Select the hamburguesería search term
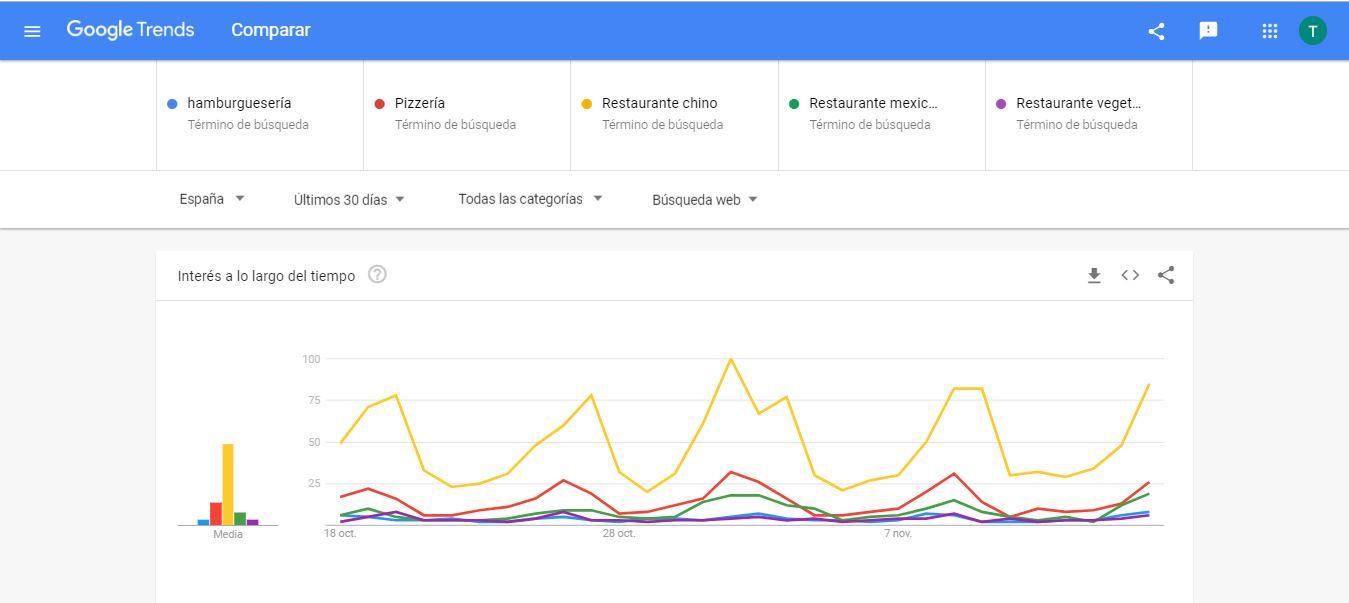 tap(239, 103)
